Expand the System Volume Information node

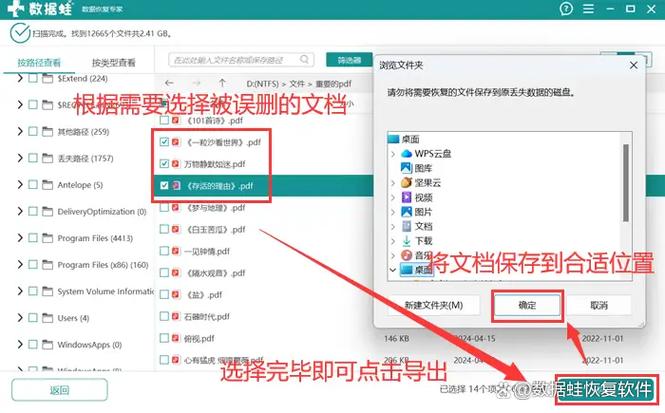click(20, 291)
